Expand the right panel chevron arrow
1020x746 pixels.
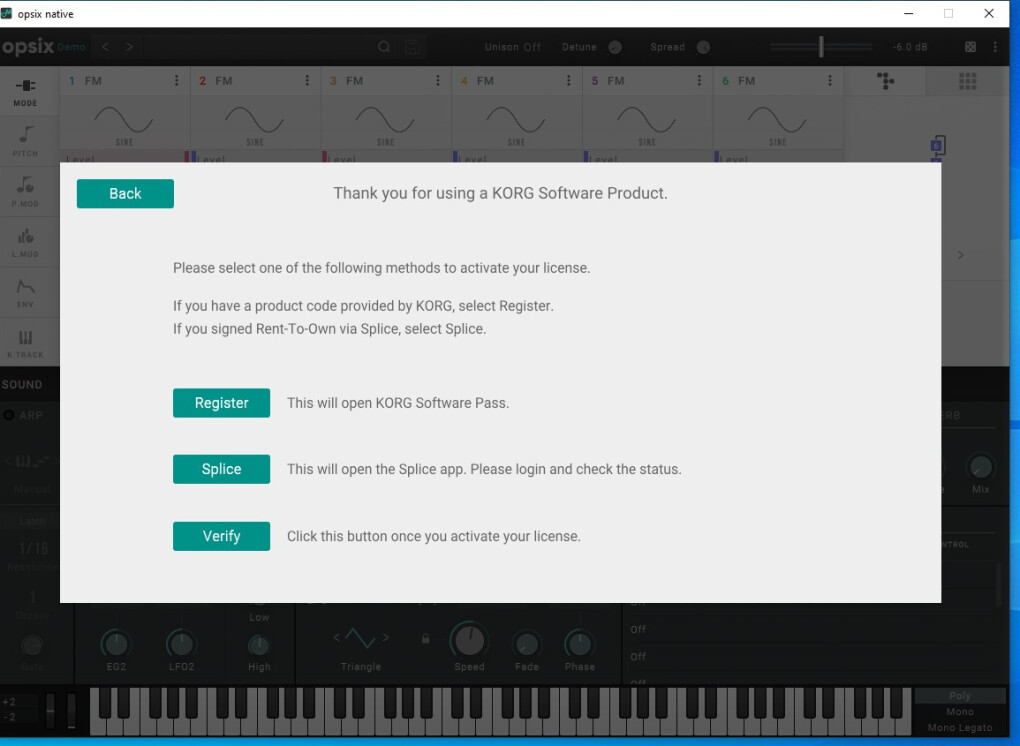[961, 255]
